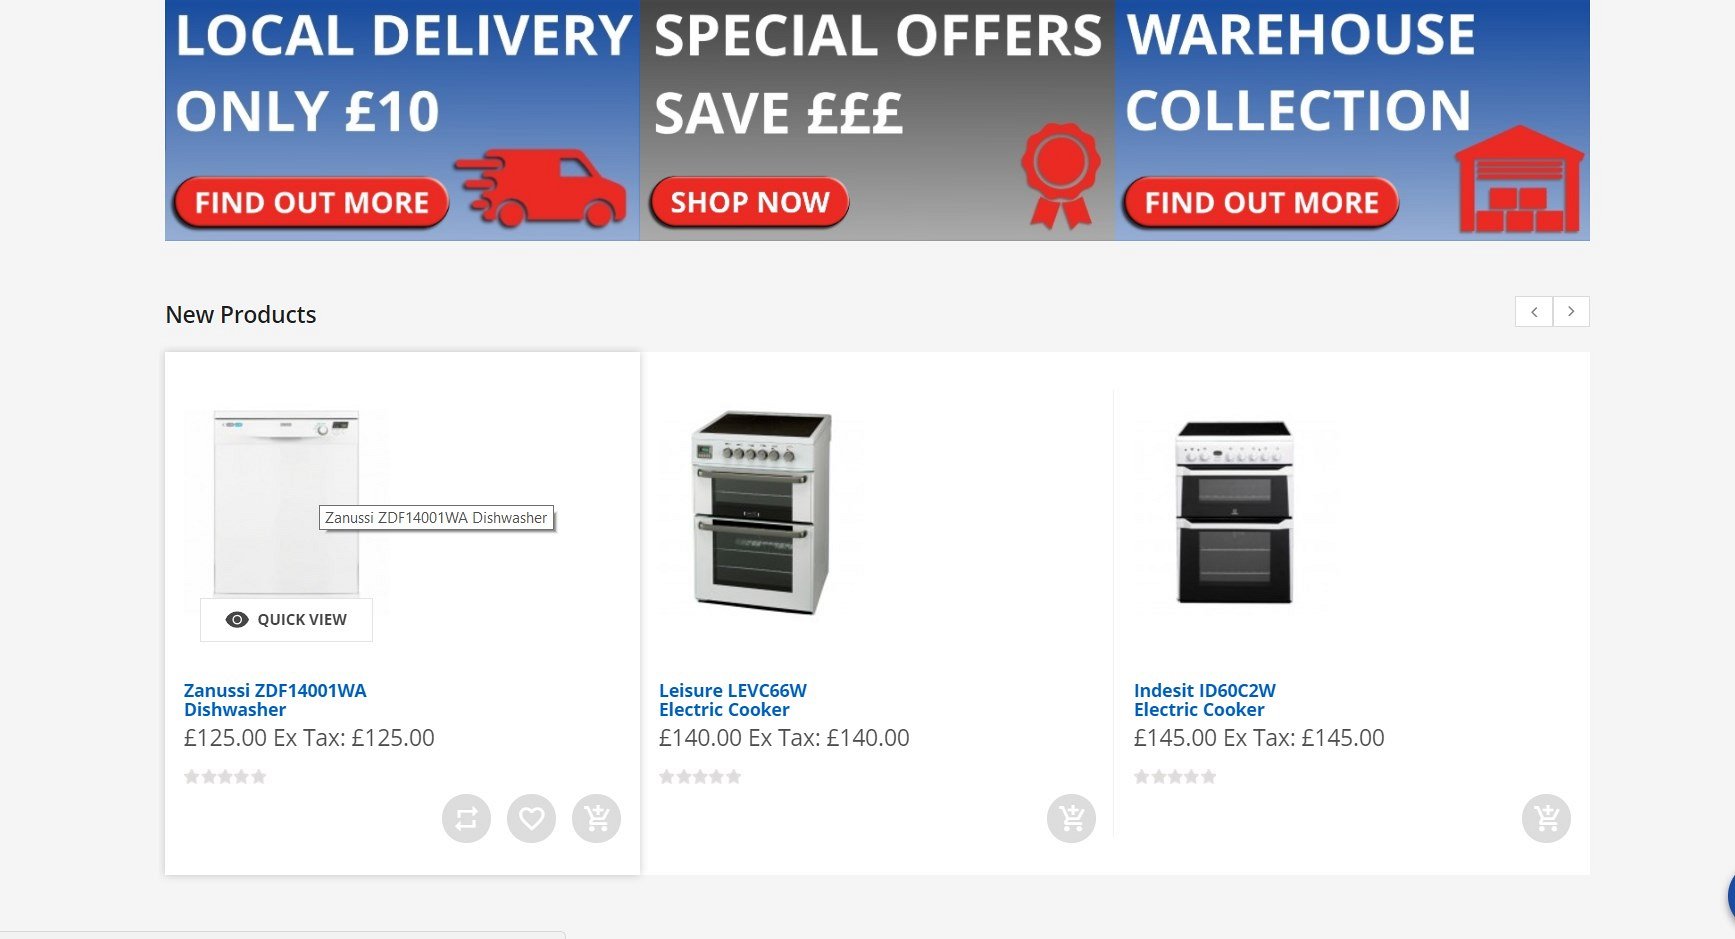Viewport: 1735px width, 939px height.
Task: Open Quick View for Zanussi dishwasher
Action: coord(286,620)
